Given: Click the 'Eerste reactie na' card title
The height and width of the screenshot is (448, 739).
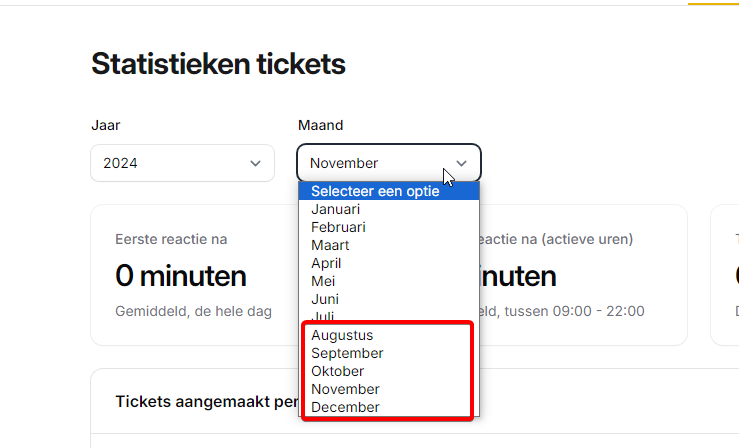Looking at the screenshot, I should coord(171,239).
